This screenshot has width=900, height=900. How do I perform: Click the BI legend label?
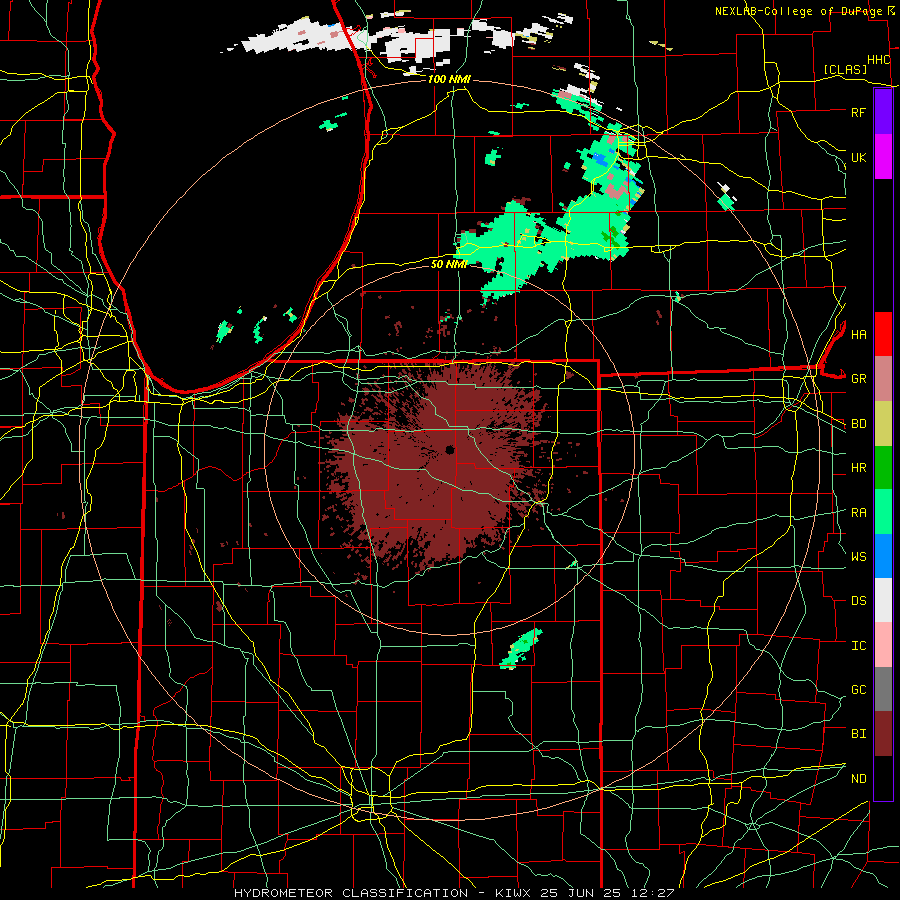858,734
